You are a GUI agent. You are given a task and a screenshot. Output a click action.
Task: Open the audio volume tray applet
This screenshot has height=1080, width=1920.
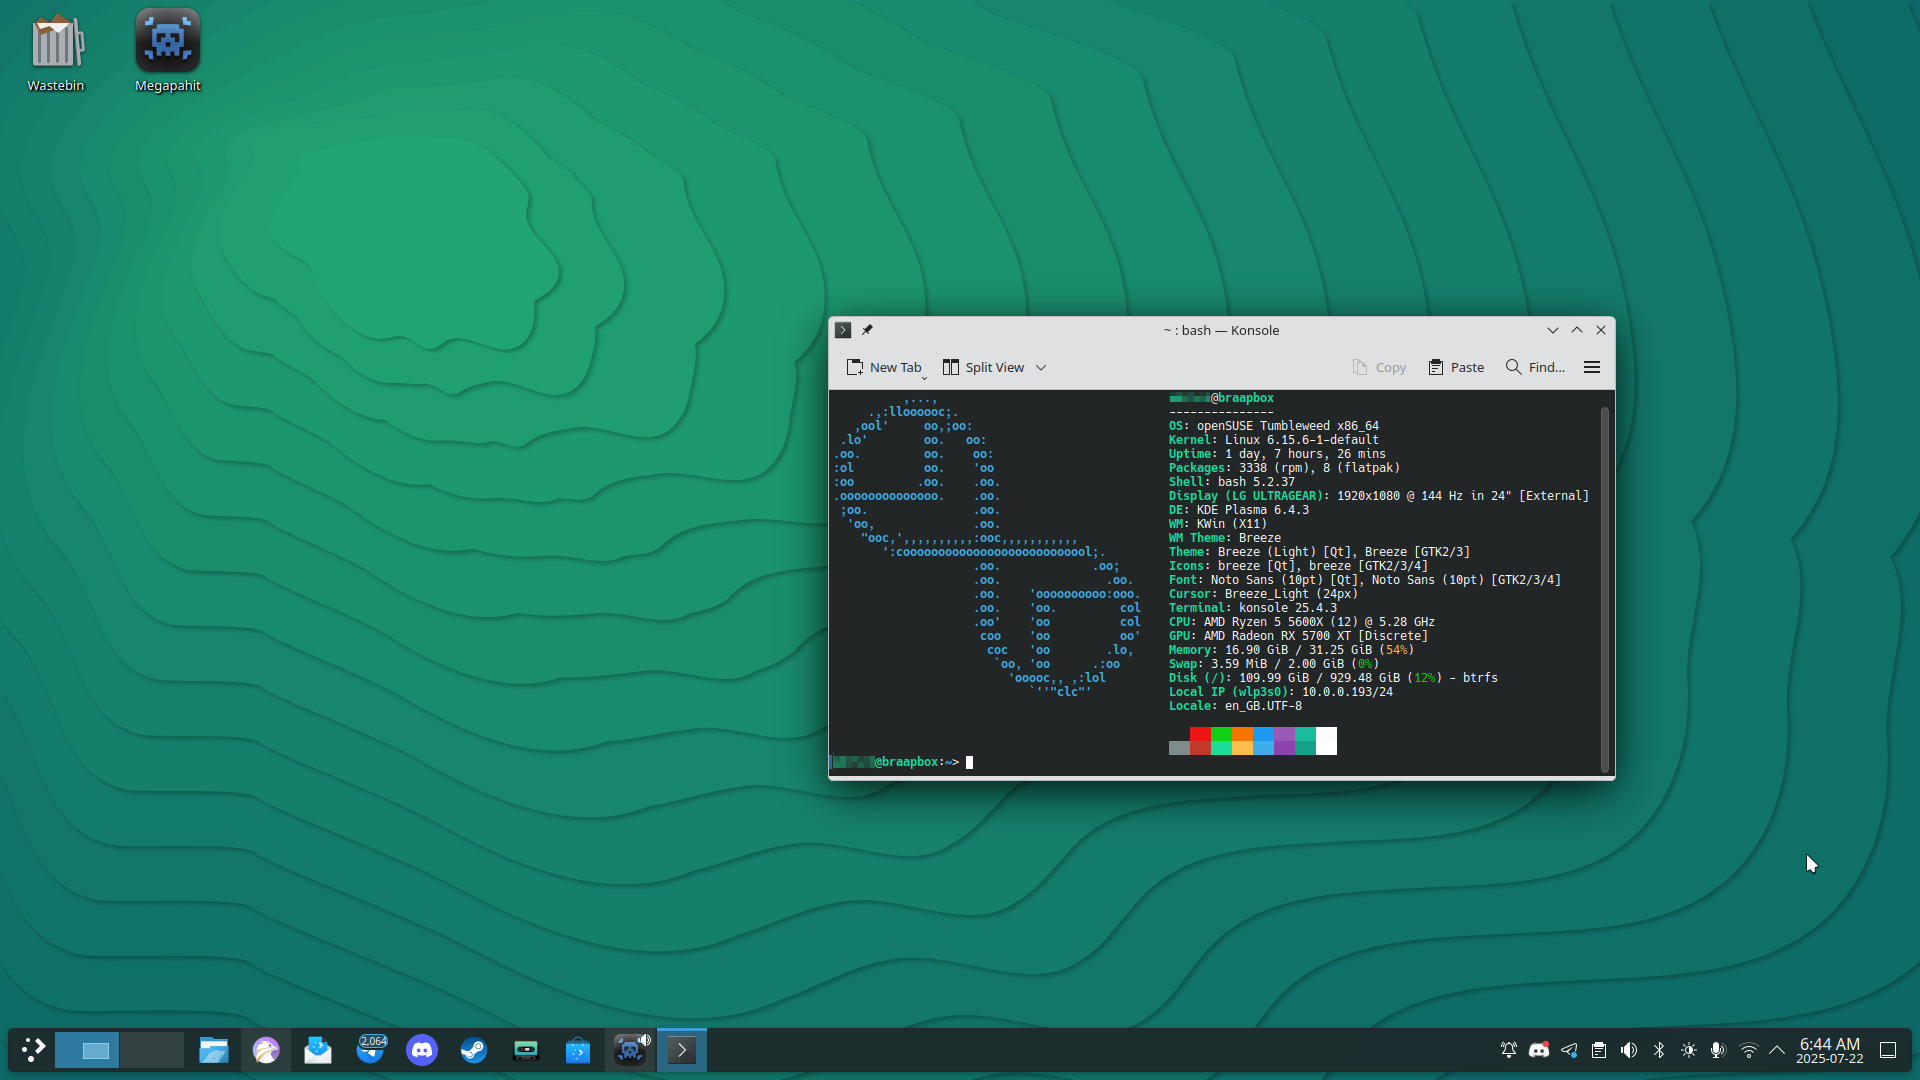1629,1050
